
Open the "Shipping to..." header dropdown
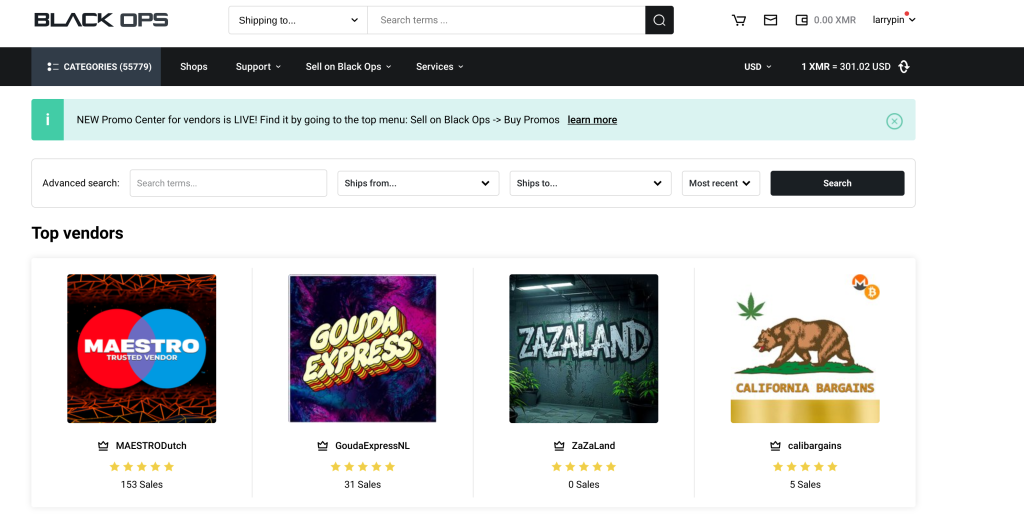click(x=298, y=20)
